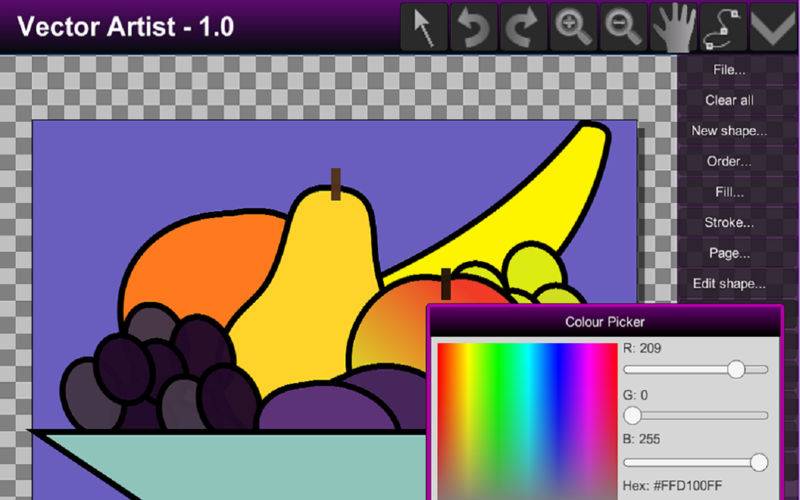The width and height of the screenshot is (800, 500).
Task: Open the New shape... menu
Action: coord(730,131)
